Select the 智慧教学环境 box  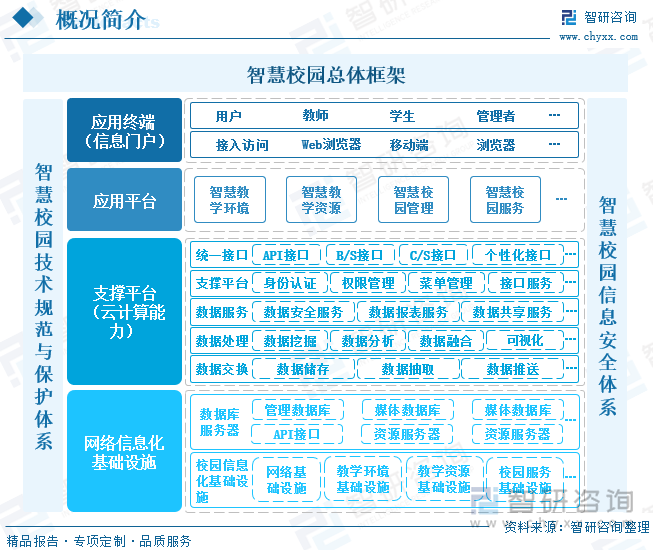click(229, 199)
